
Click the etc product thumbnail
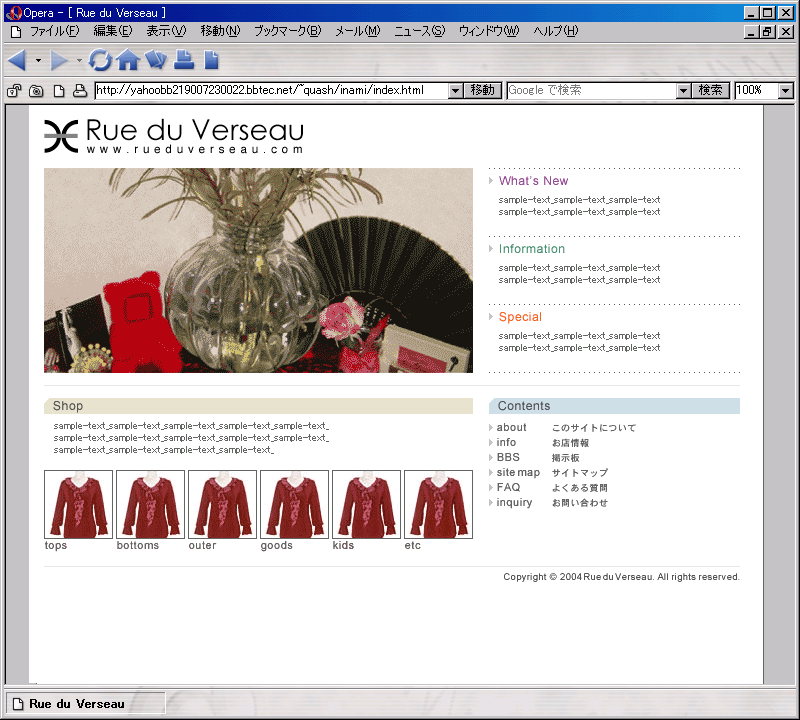438,504
